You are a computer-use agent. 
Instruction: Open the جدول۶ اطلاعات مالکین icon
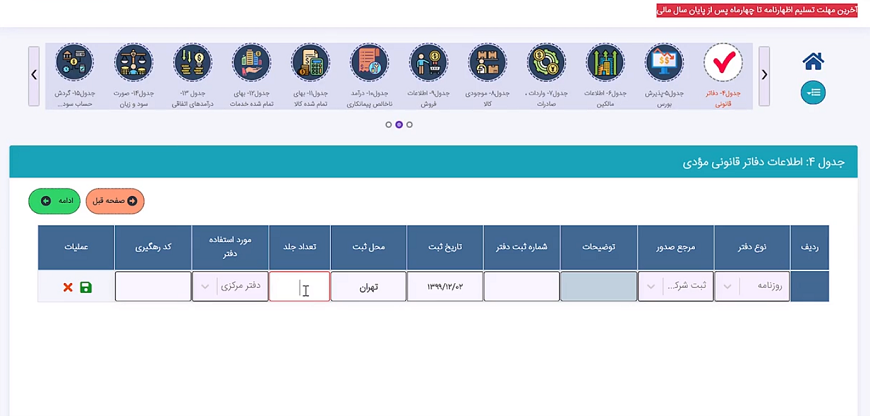[605, 63]
